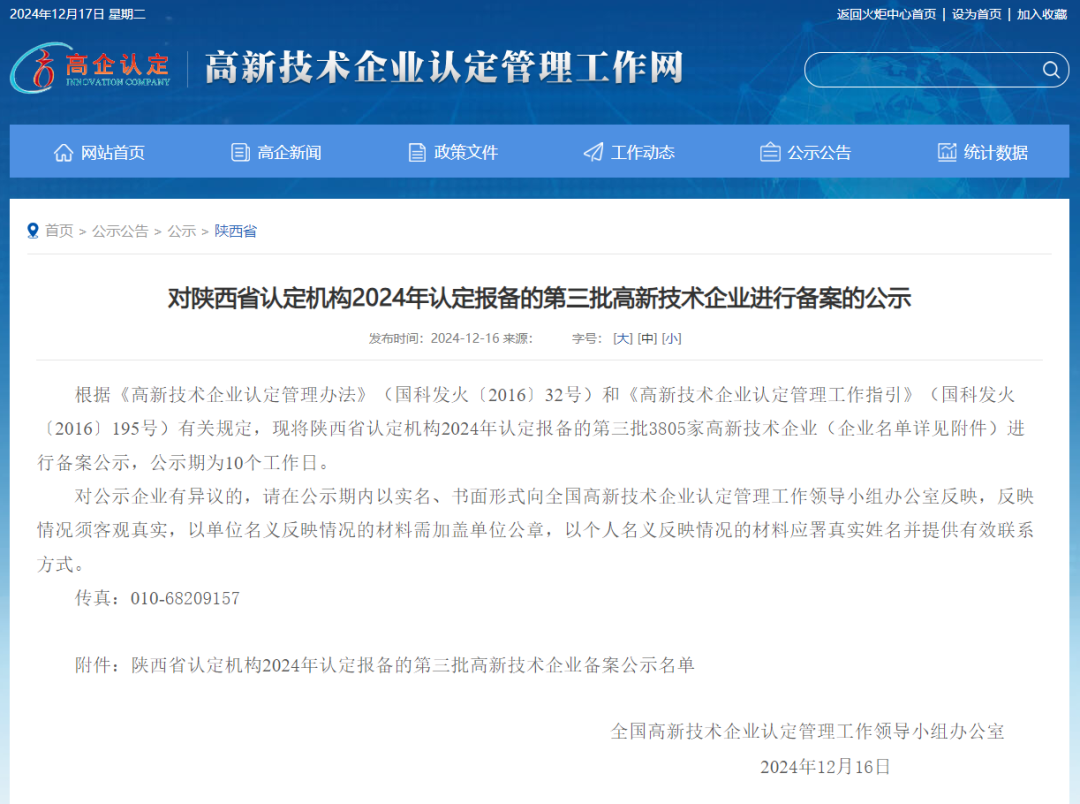Image resolution: width=1080 pixels, height=804 pixels.
Task: Click the 高企认定 site logo
Action: tap(92, 68)
